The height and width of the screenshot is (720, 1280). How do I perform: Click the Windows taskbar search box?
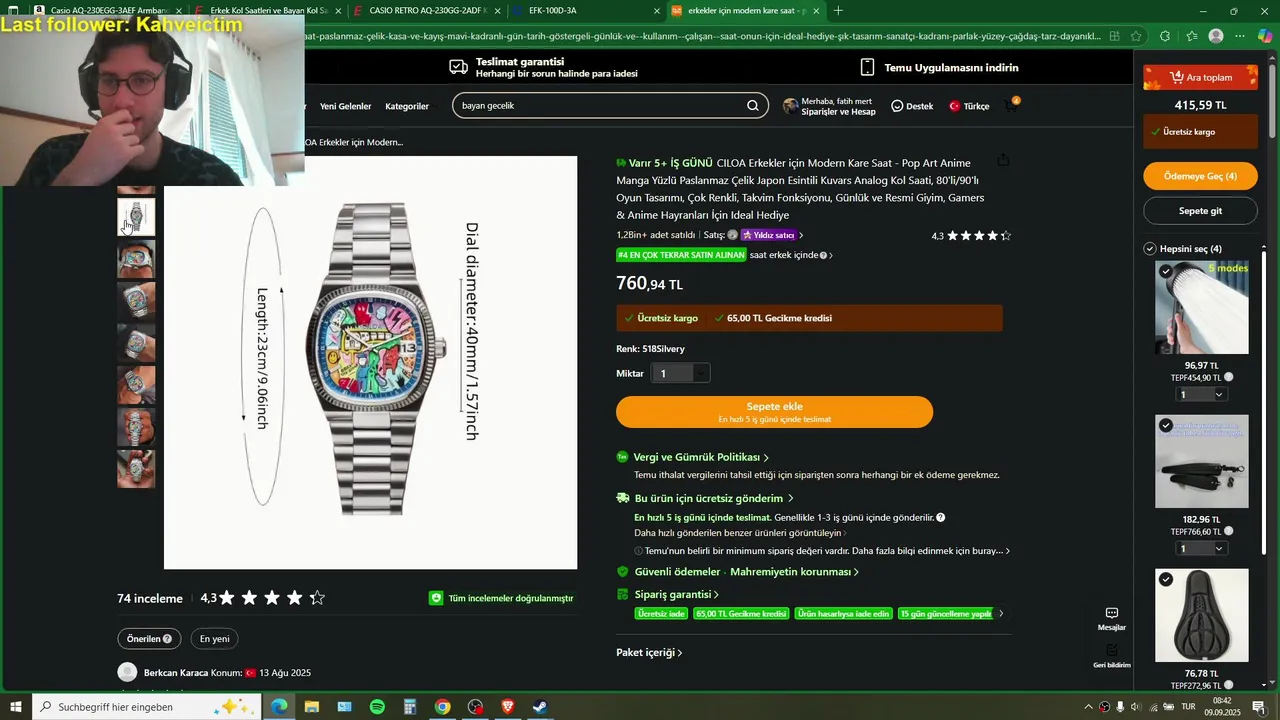pyautogui.click(x=146, y=707)
